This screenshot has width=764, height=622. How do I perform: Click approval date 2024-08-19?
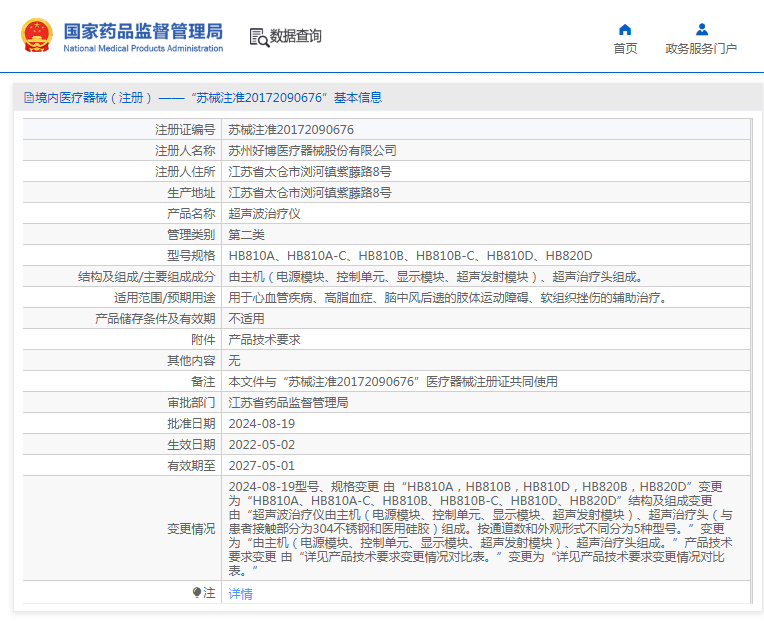262,423
